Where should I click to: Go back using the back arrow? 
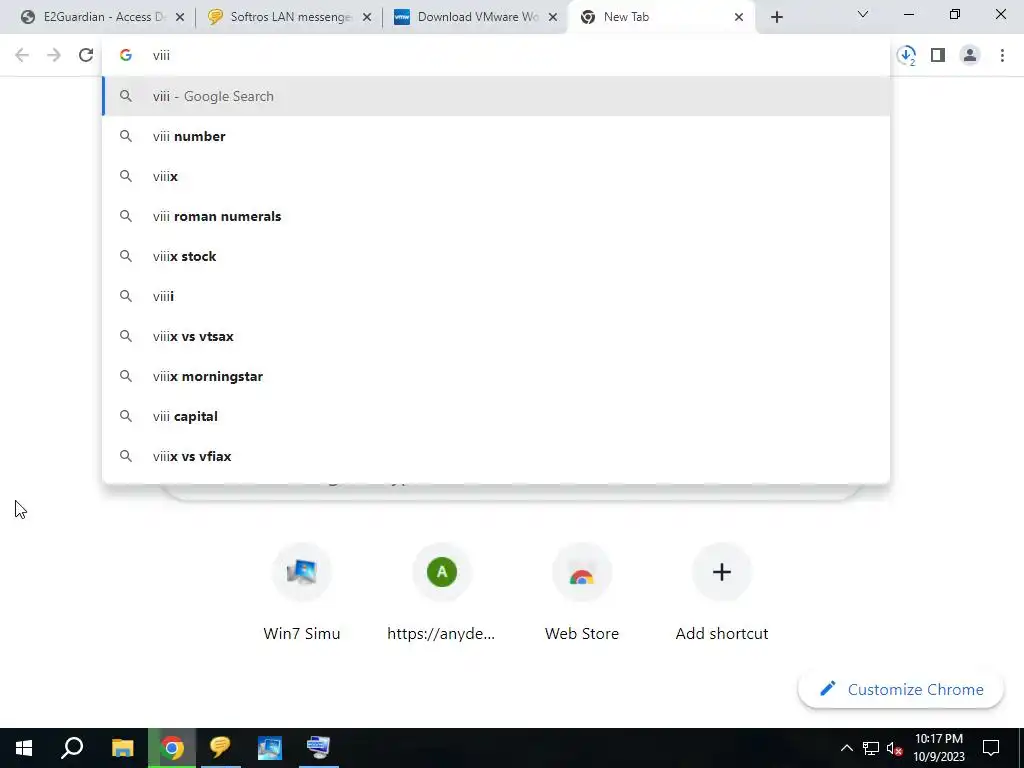coord(22,55)
